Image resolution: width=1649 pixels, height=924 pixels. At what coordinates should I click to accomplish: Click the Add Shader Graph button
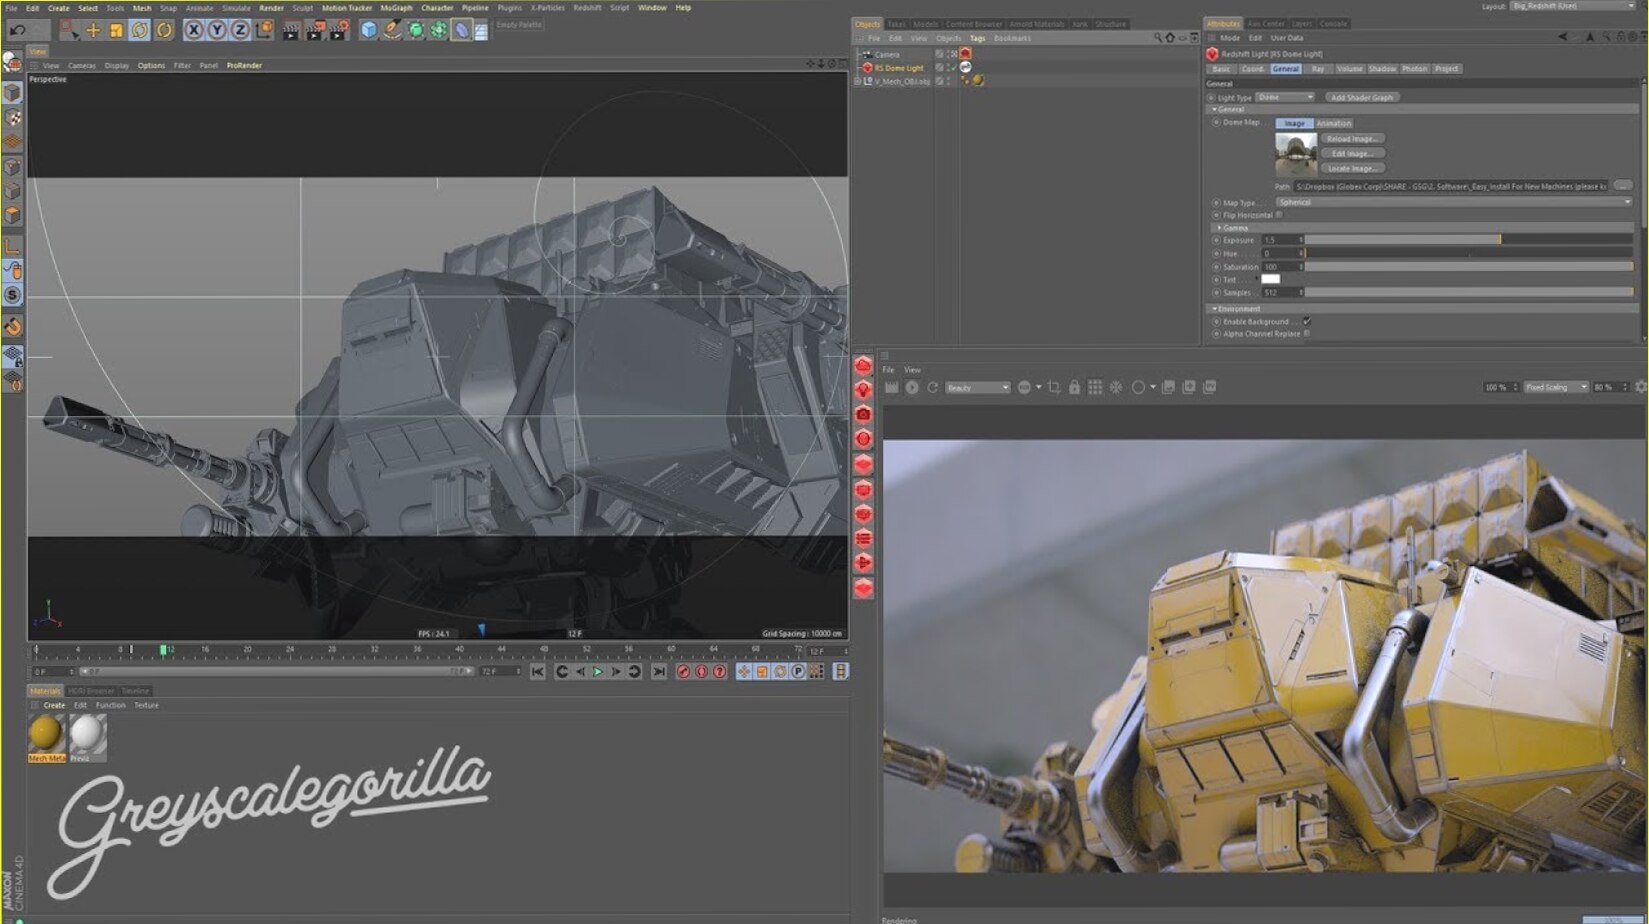(x=1363, y=97)
